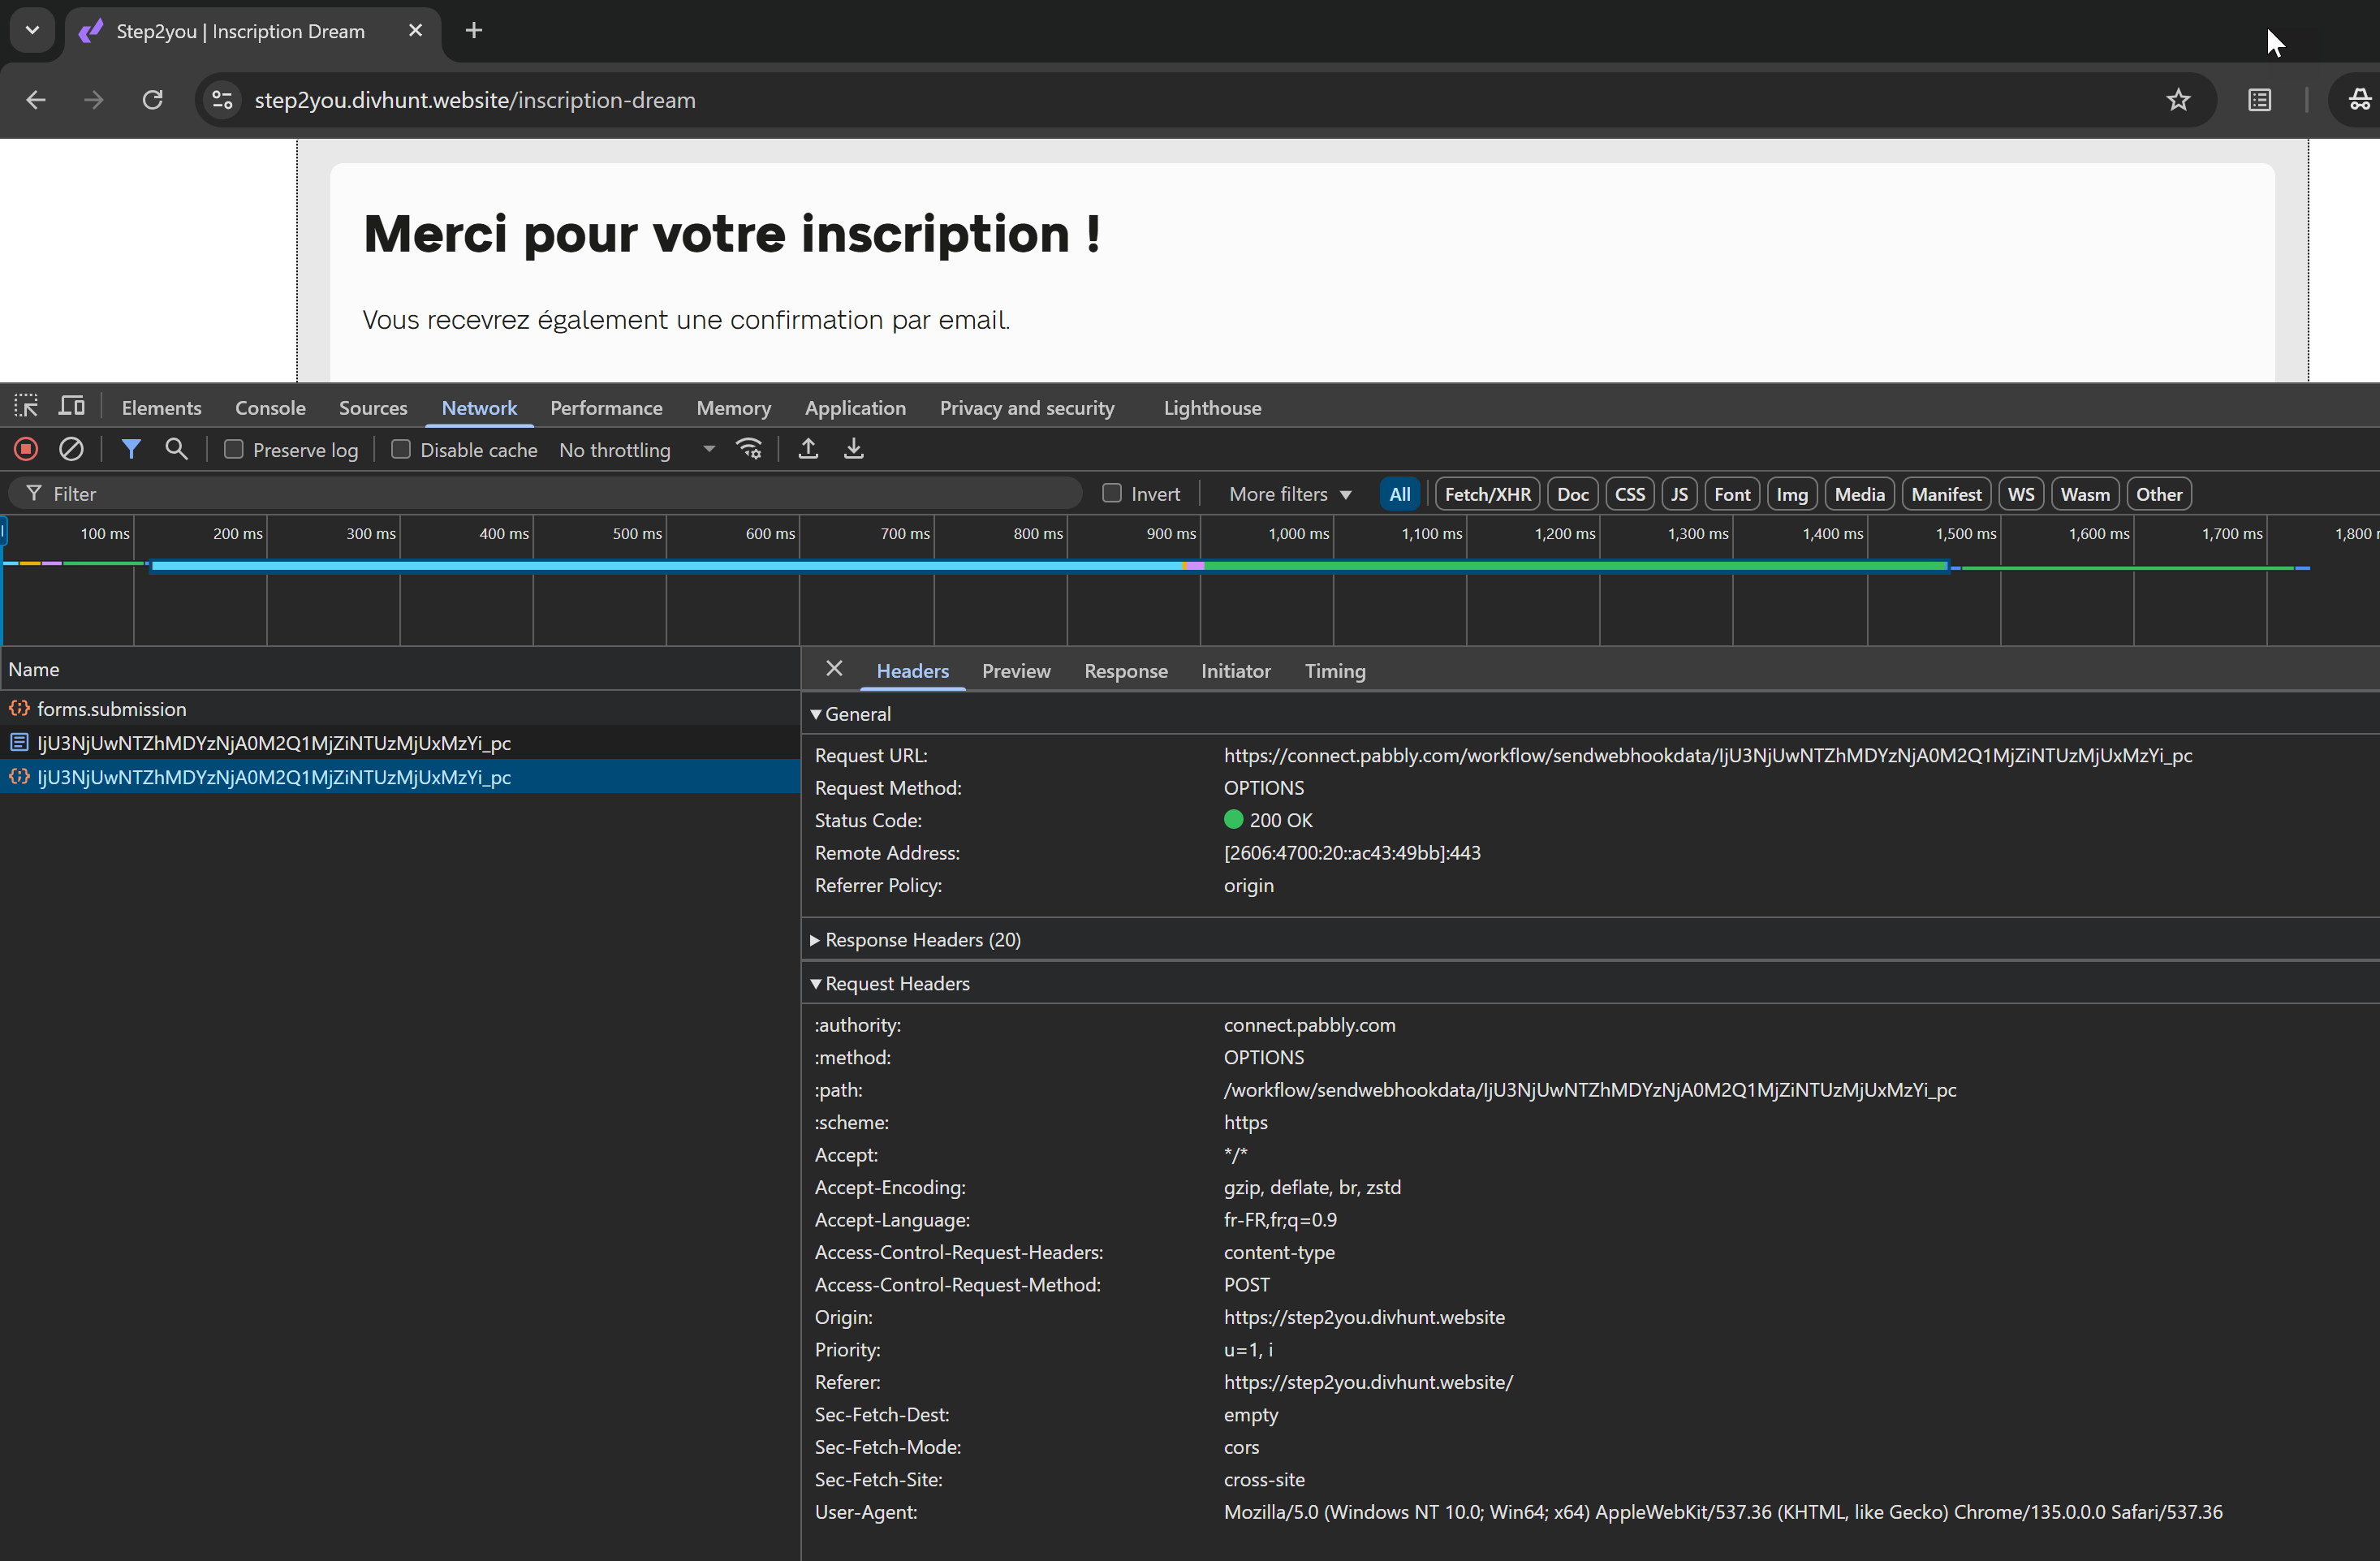This screenshot has height=1561, width=2380.
Task: Click the Name column header
Action: coord(400,669)
